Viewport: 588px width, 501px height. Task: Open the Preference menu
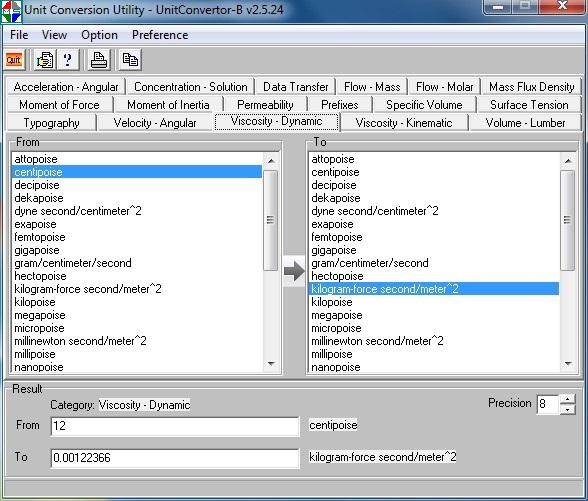(x=160, y=35)
